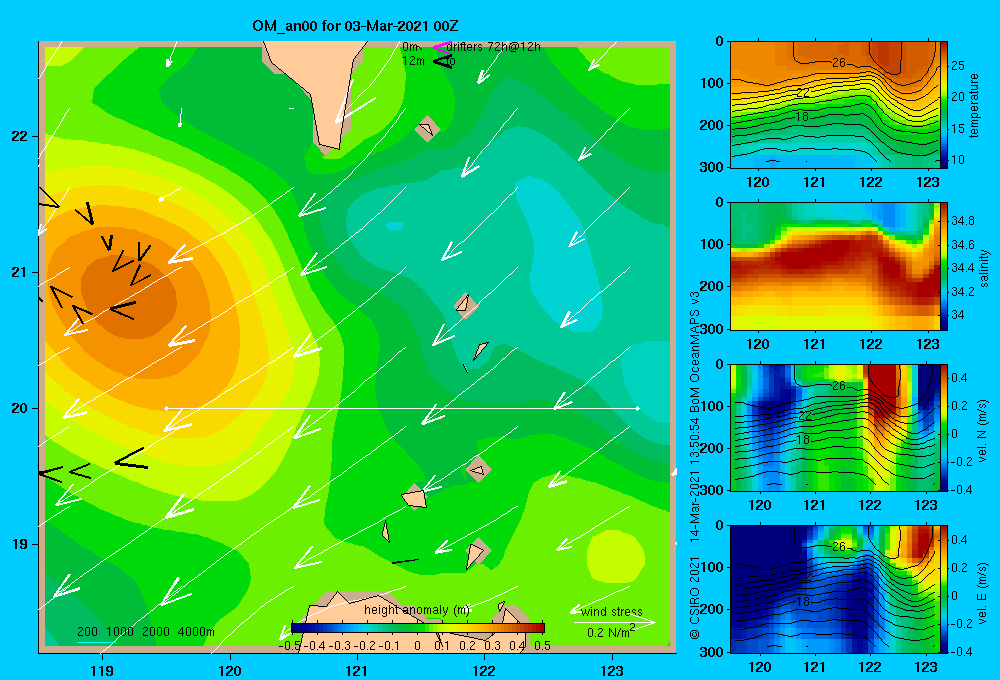Image resolution: width=1000 pixels, height=680 pixels.
Task: Click the "25" tick on temperature scale
Action: click(958, 65)
